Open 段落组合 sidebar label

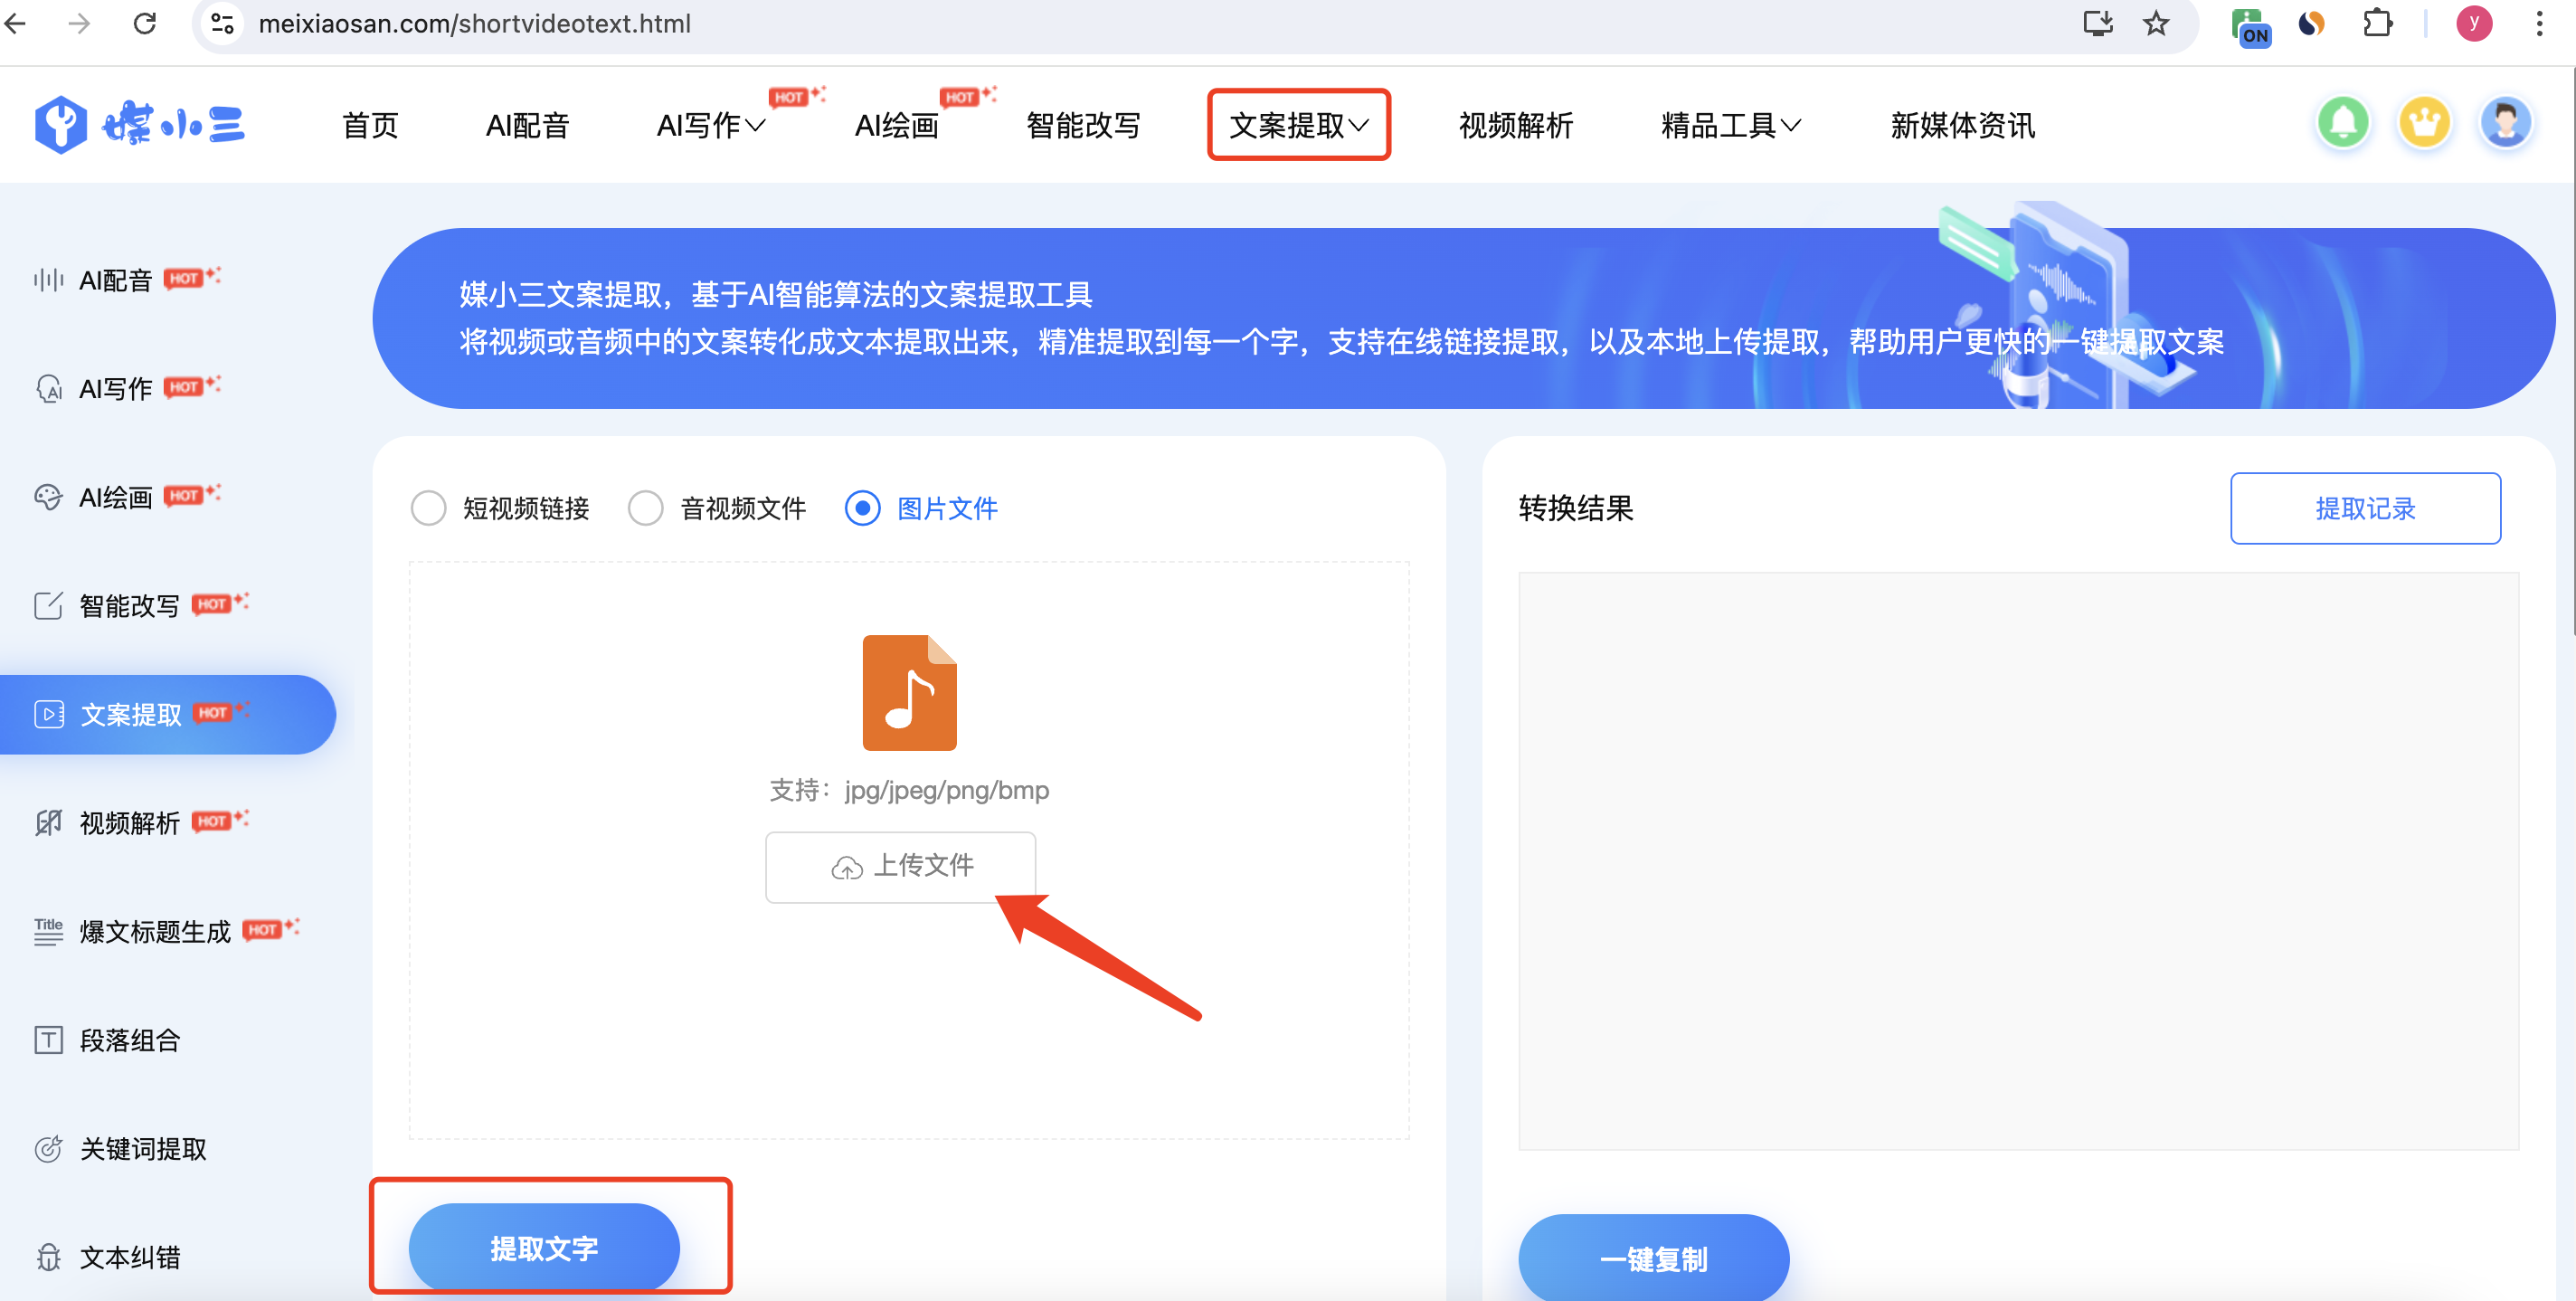[x=130, y=1040]
